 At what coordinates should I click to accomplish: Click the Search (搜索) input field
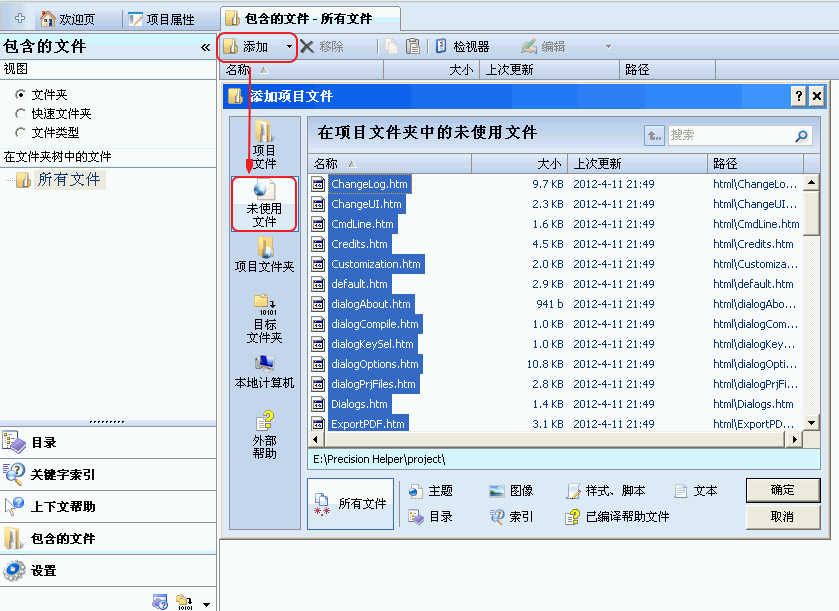(x=729, y=135)
